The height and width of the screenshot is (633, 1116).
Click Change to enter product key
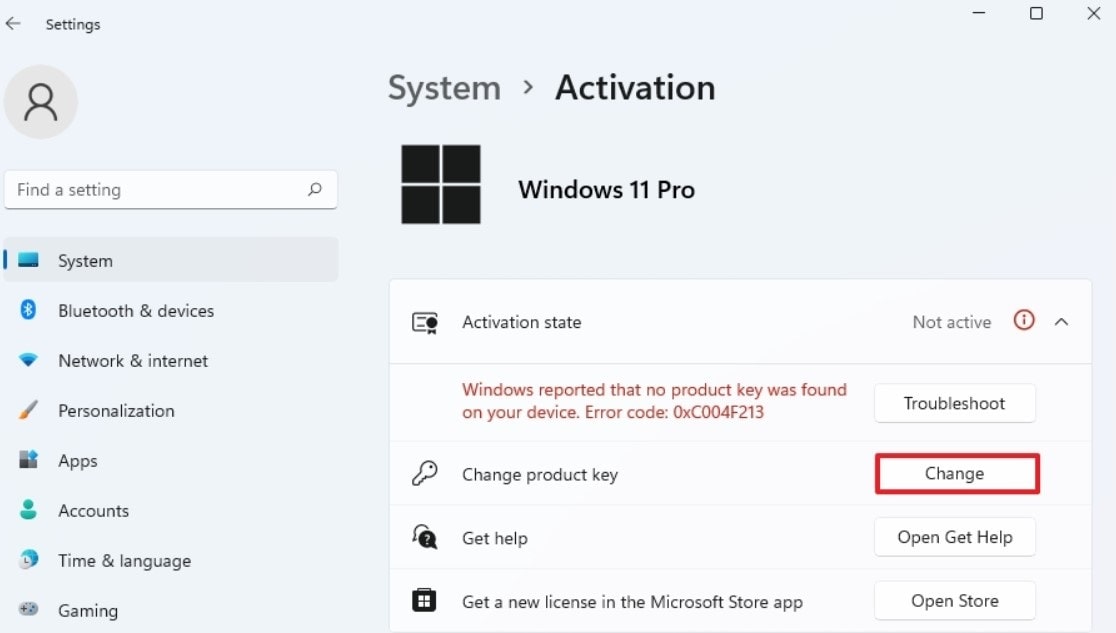coord(957,474)
